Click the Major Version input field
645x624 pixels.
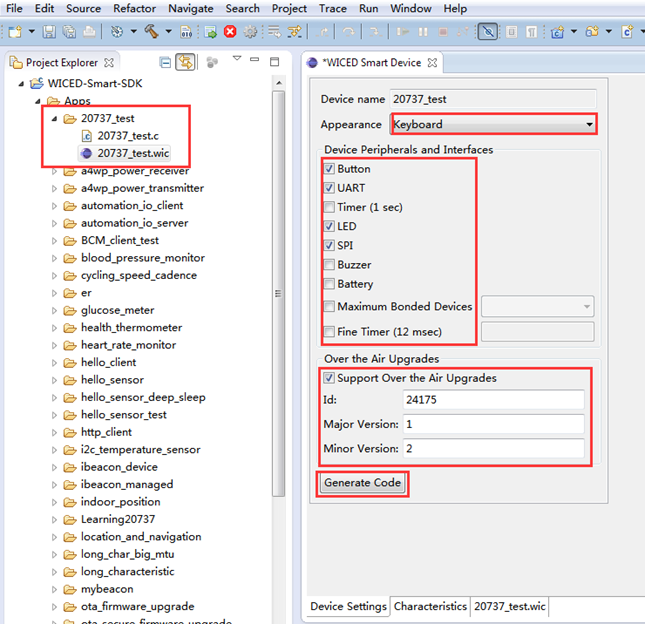pyautogui.click(x=494, y=424)
